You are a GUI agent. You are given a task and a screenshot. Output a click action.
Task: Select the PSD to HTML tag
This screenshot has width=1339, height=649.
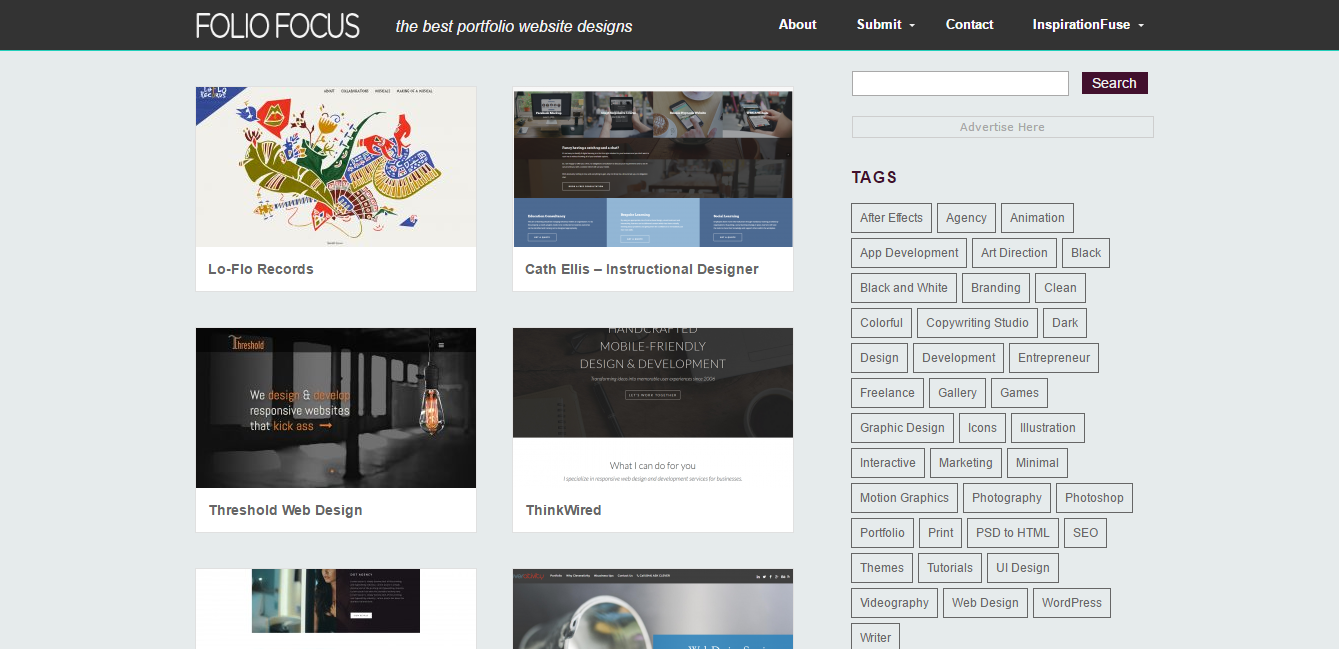coord(1012,533)
